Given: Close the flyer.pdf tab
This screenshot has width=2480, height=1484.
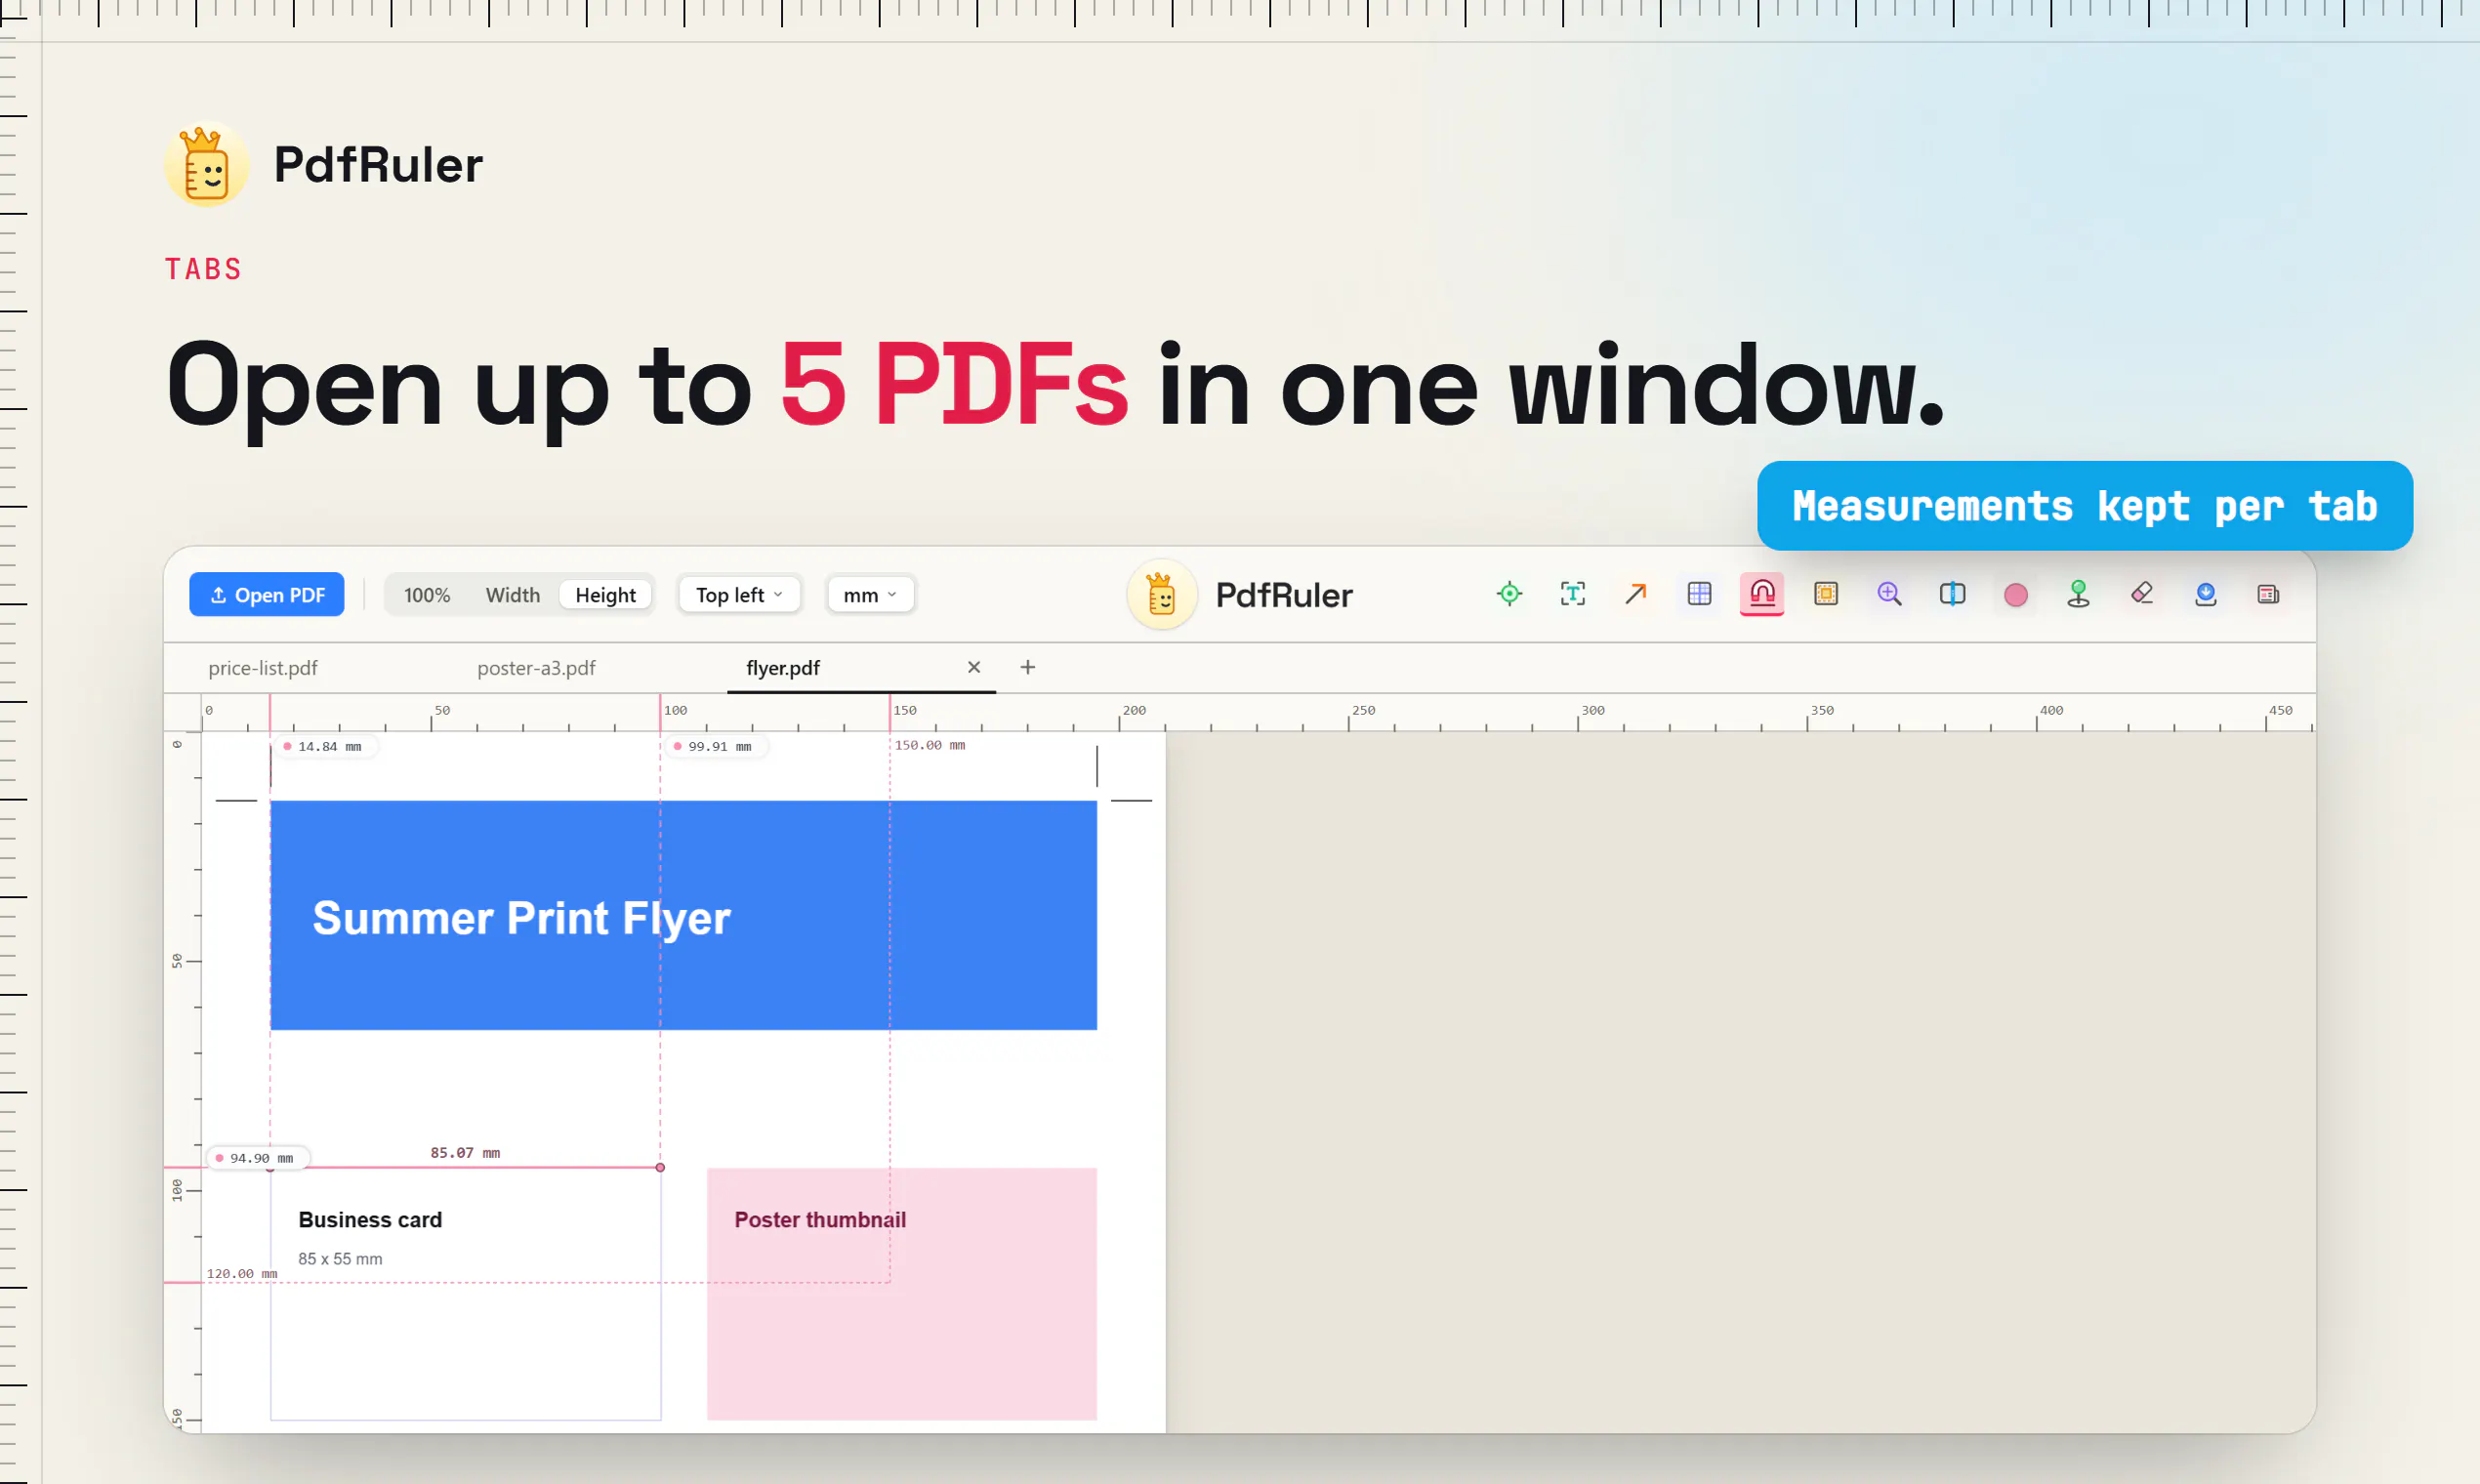Looking at the screenshot, I should (x=974, y=667).
